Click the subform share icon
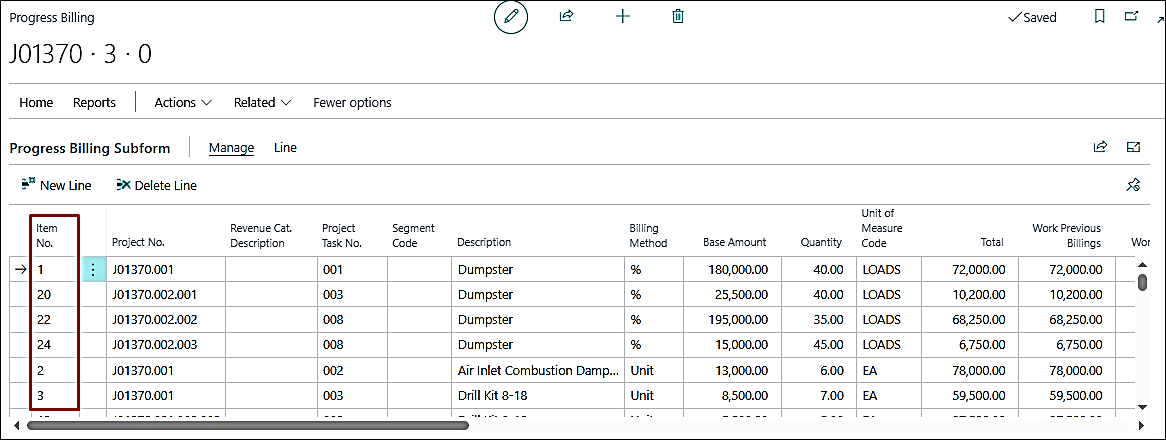The image size is (1166, 440). tap(1100, 147)
